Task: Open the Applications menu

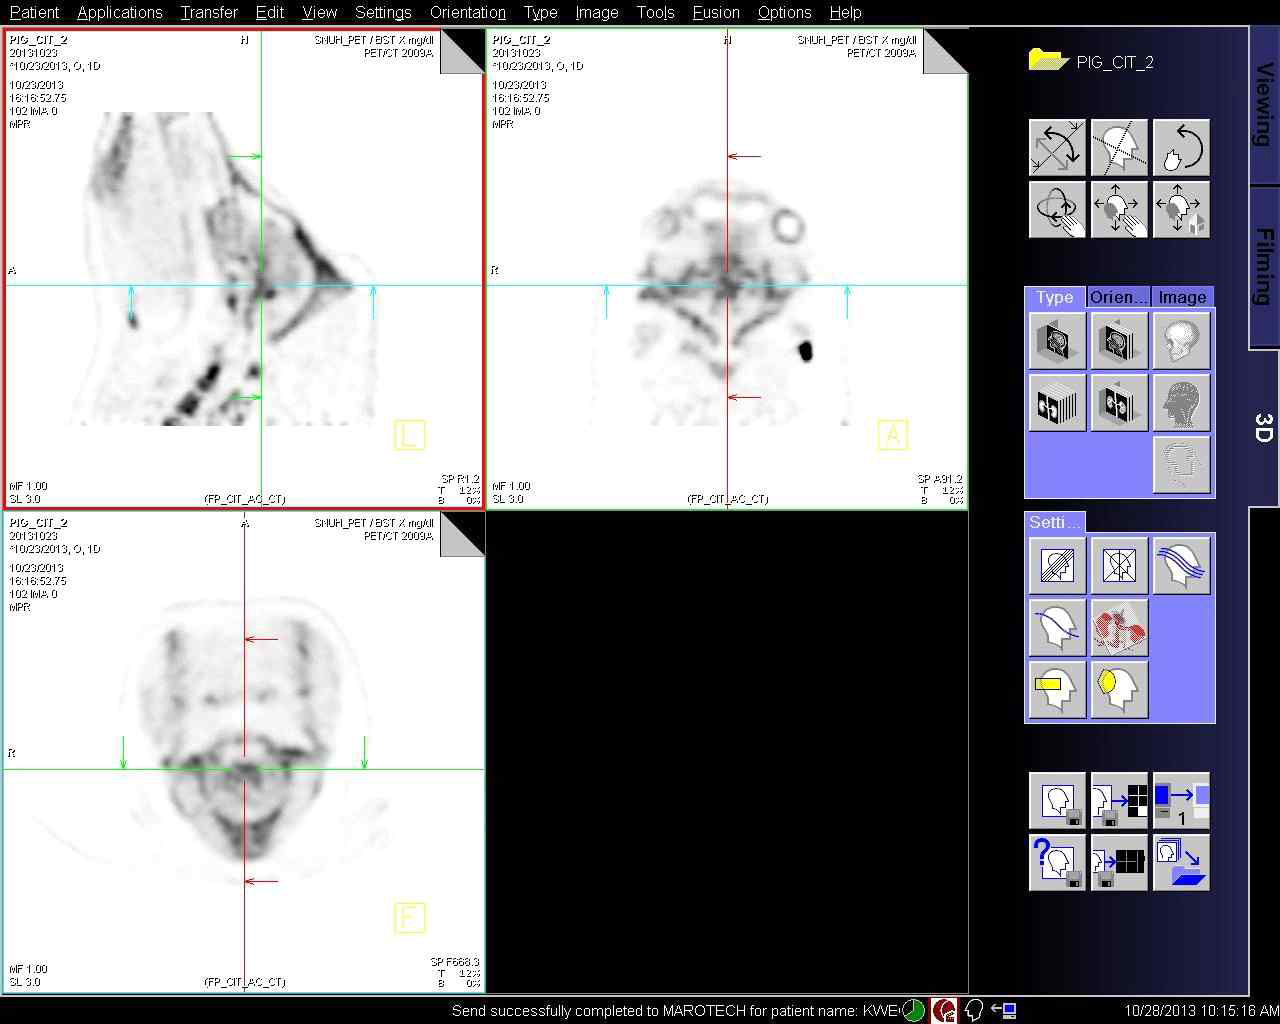Action: [119, 12]
